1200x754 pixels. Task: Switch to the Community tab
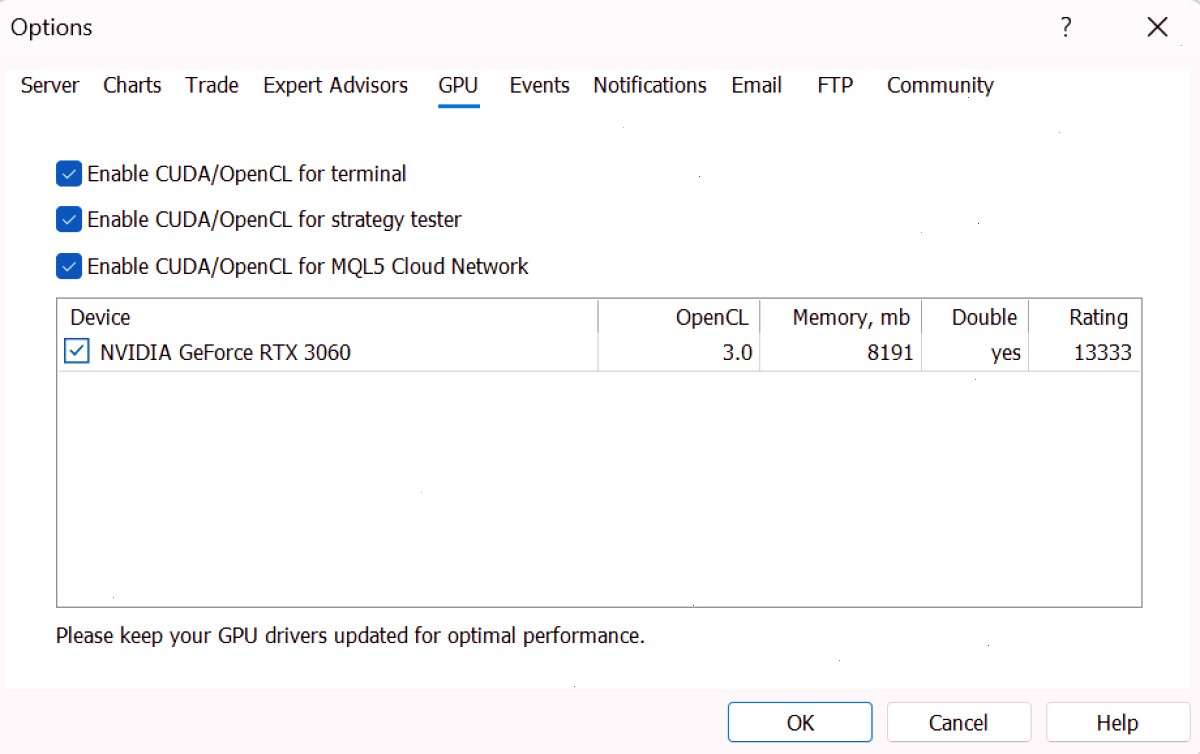point(940,86)
